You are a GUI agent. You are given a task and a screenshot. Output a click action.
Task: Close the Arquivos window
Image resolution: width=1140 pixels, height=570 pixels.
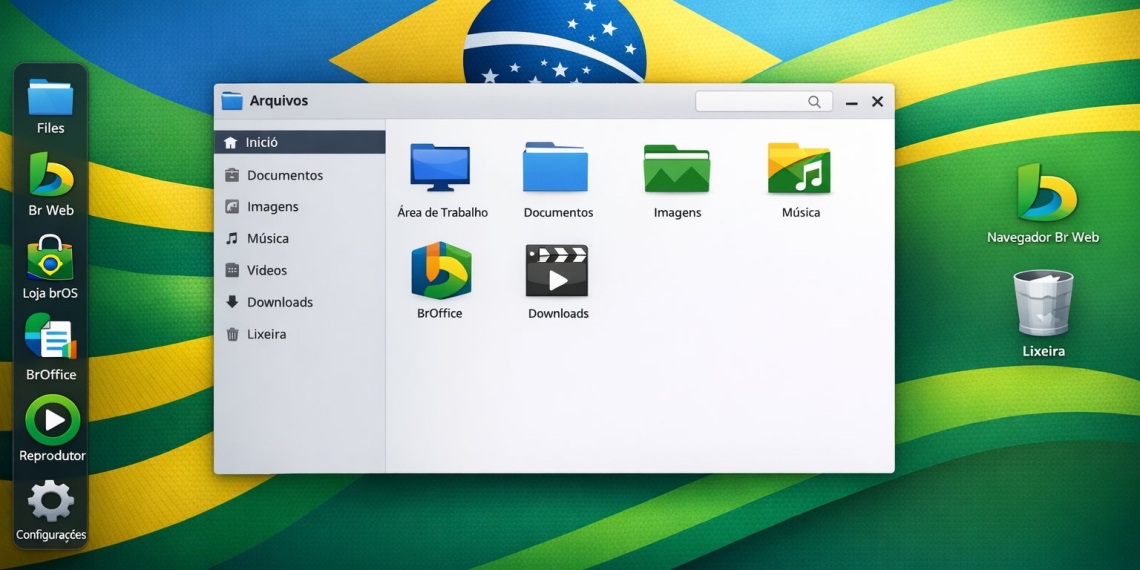(878, 102)
